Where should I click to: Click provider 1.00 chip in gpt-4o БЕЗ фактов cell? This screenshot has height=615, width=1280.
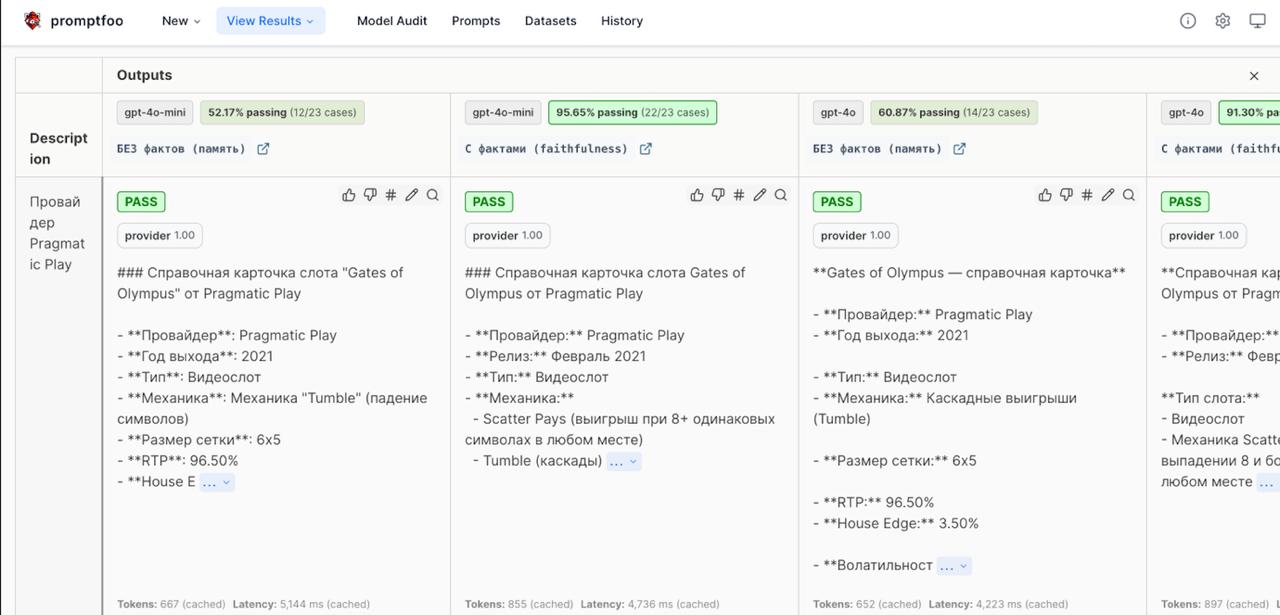click(856, 236)
